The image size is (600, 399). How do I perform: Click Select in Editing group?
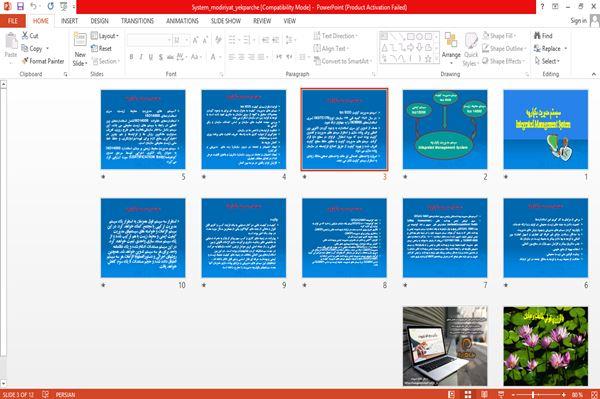tap(548, 61)
